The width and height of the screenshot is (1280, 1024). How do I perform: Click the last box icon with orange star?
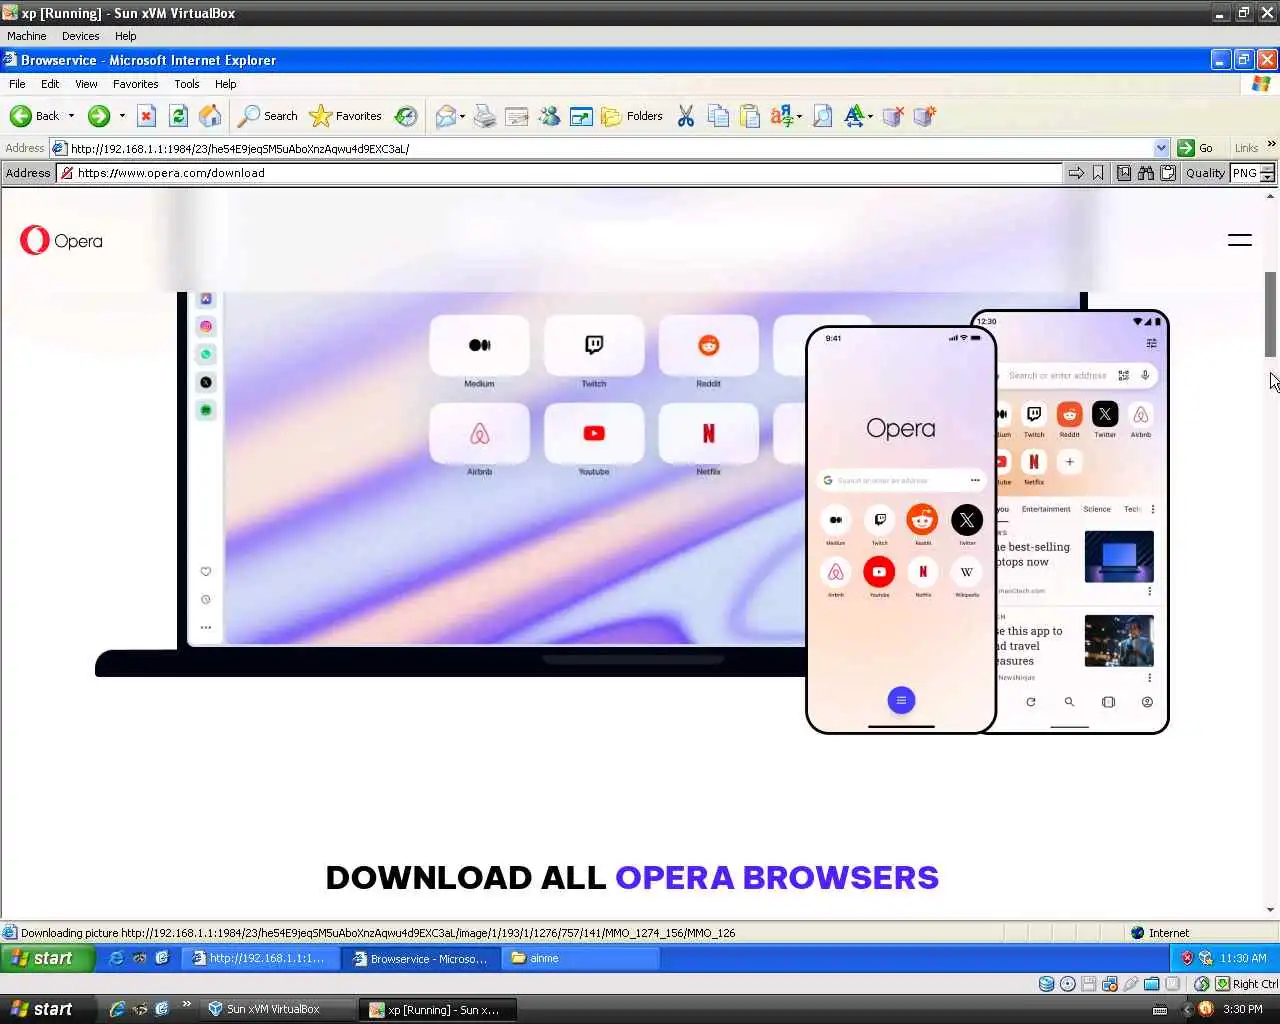pyautogui.click(x=925, y=117)
